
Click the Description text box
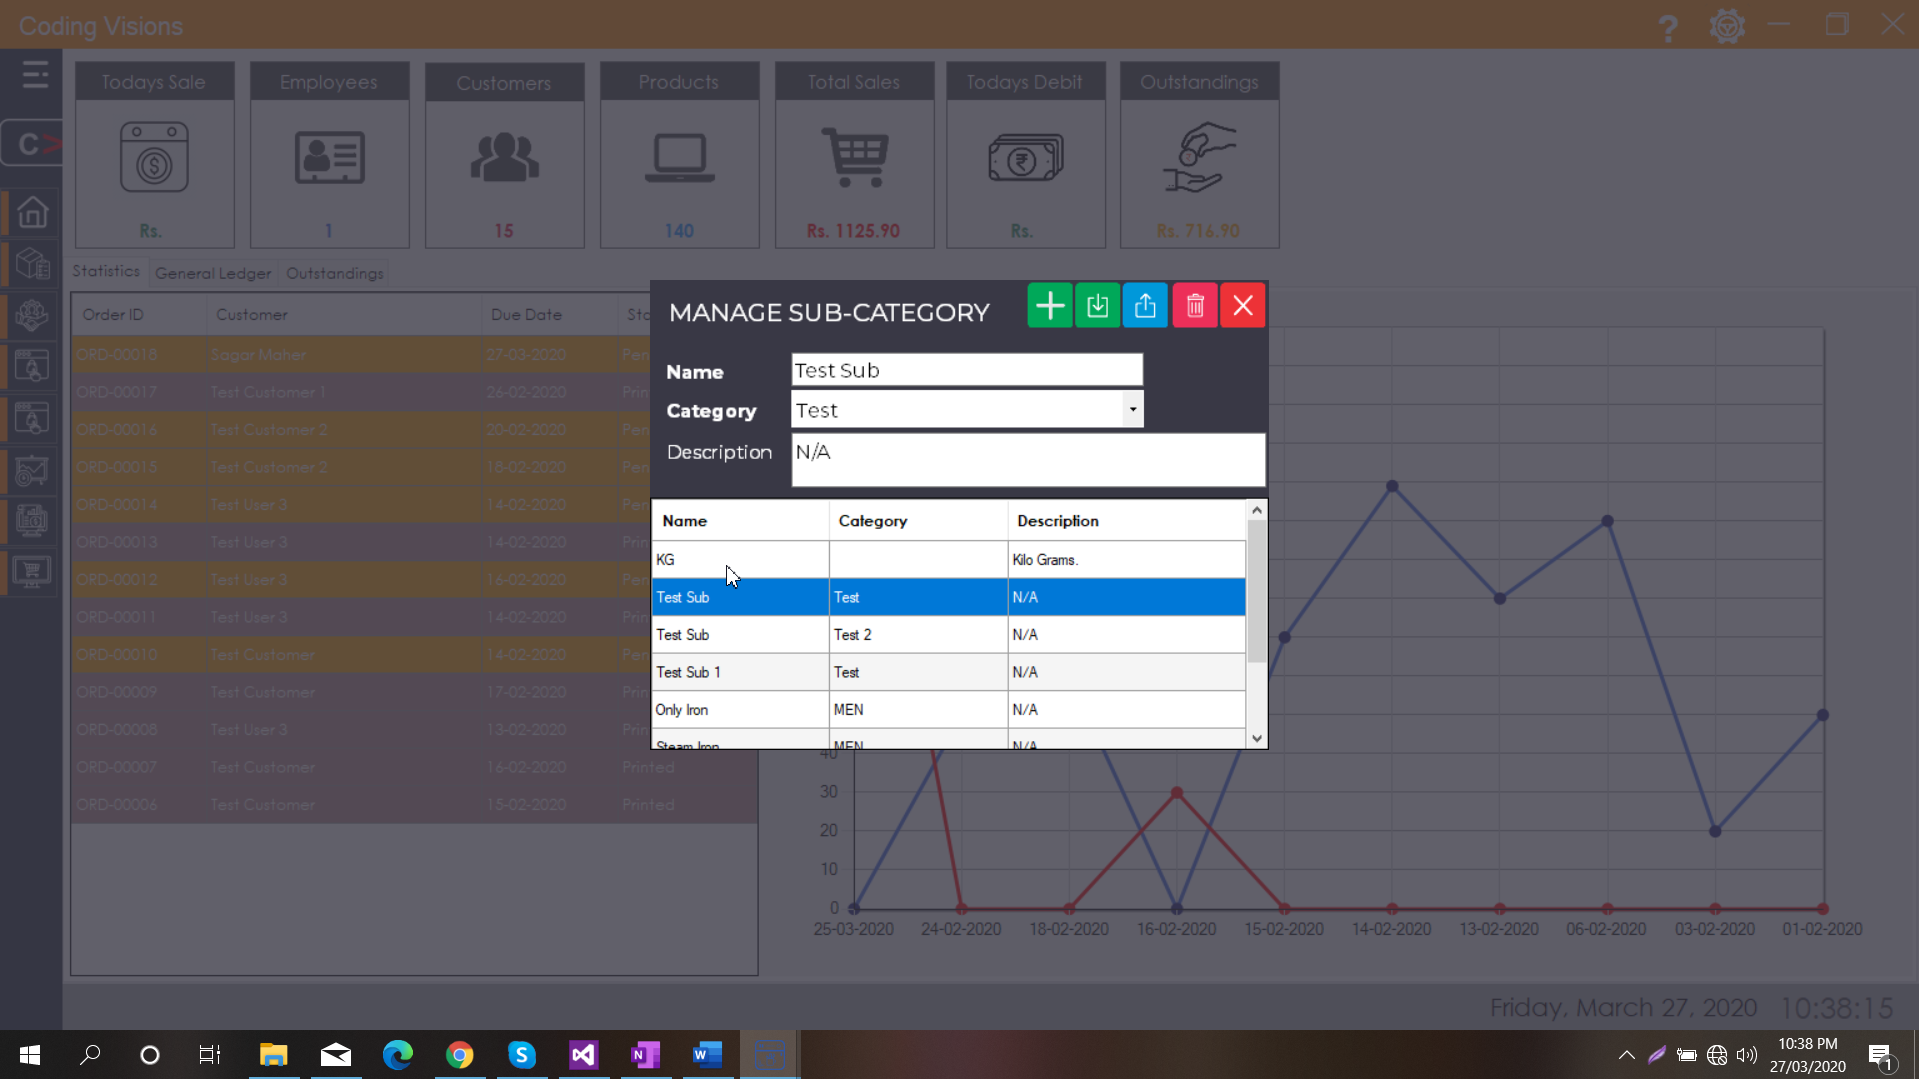coord(1028,460)
